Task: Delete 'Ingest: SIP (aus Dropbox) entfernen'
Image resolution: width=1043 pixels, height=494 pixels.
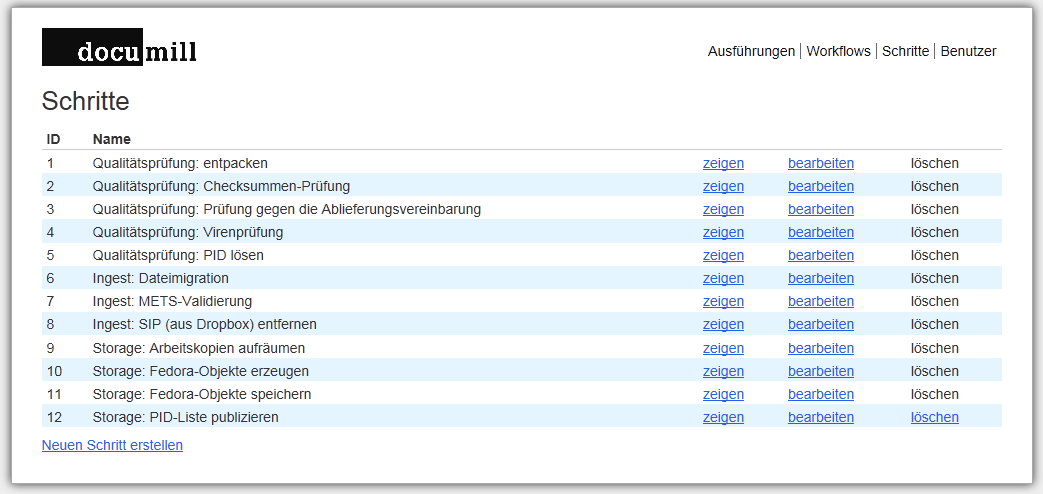Action: [x=934, y=324]
